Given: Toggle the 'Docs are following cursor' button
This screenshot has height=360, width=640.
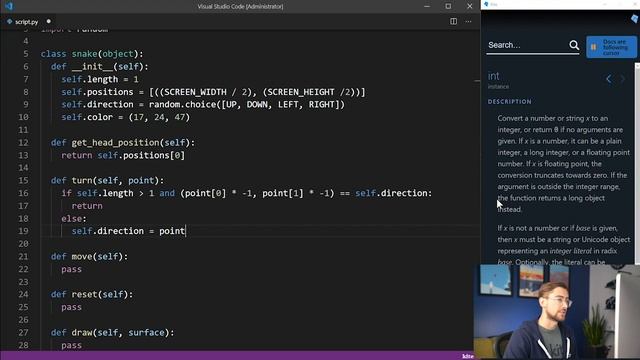Looking at the screenshot, I should coord(611,47).
